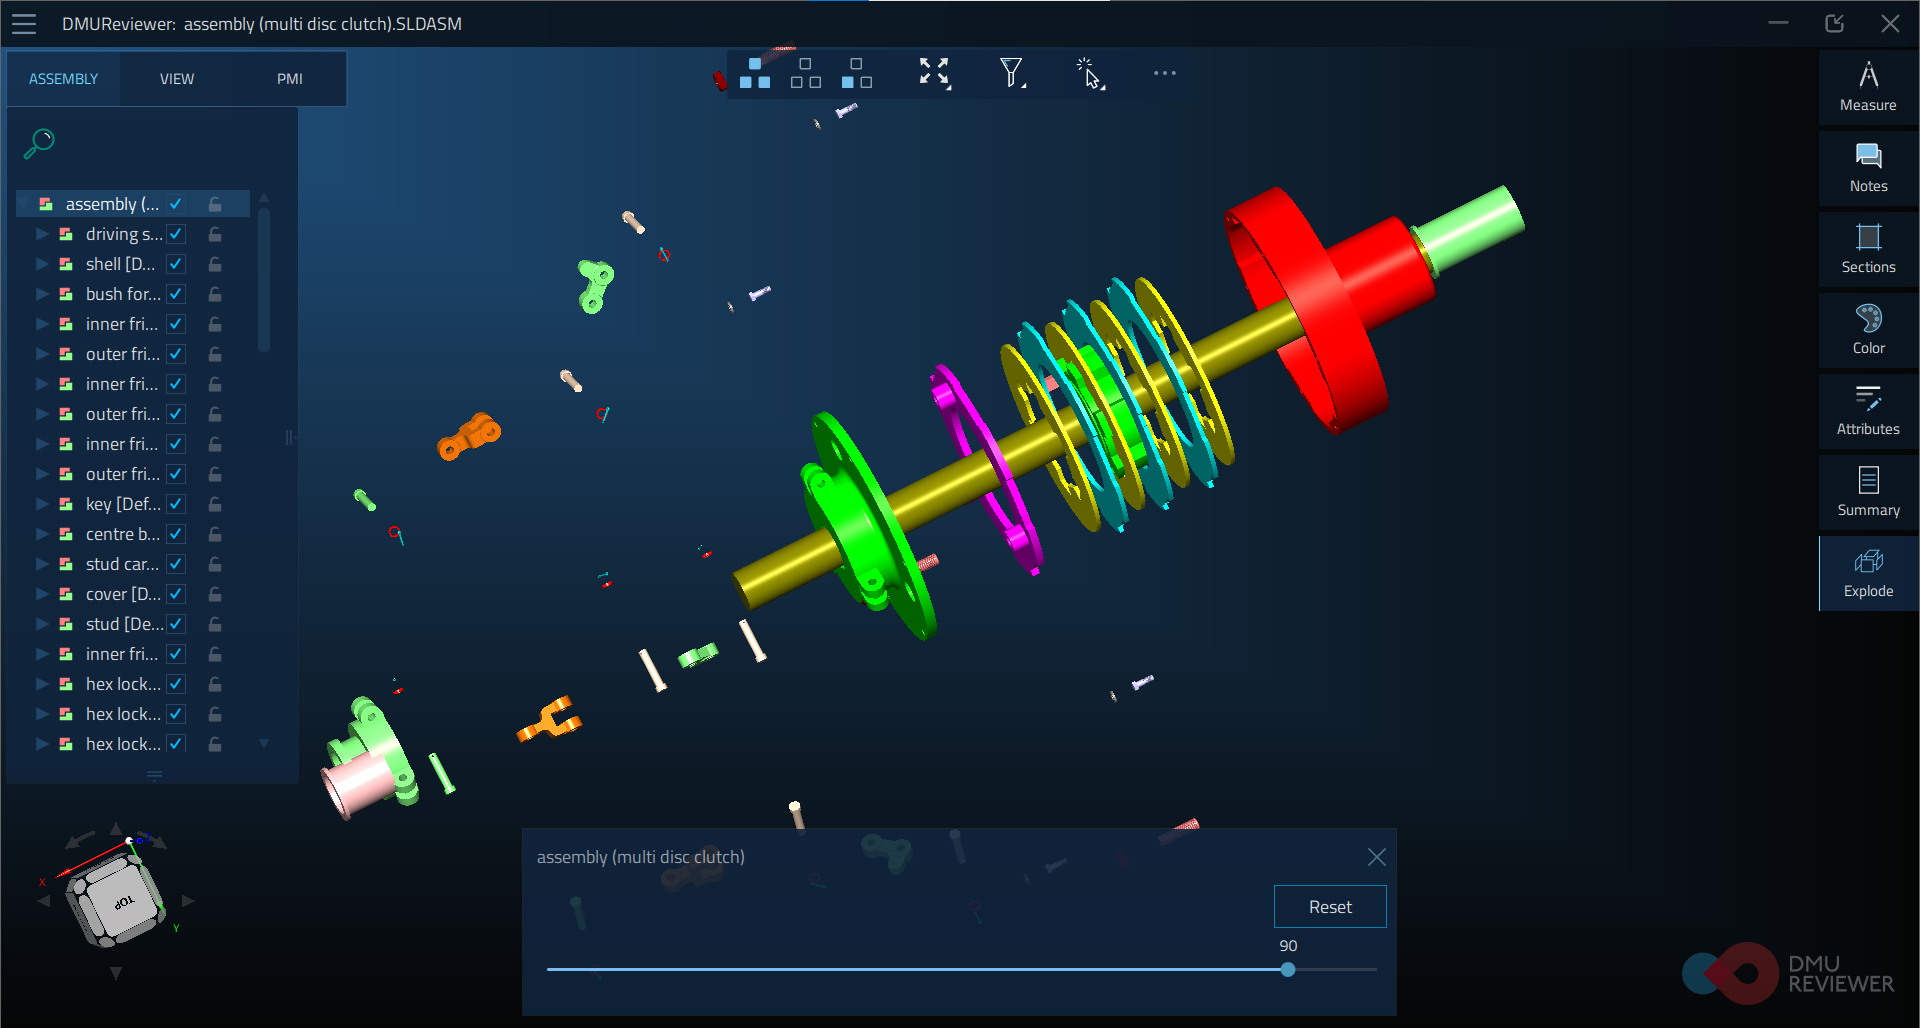Open the filter tool in the toolbar
Viewport: 1920px width, 1028px height.
coord(1011,72)
